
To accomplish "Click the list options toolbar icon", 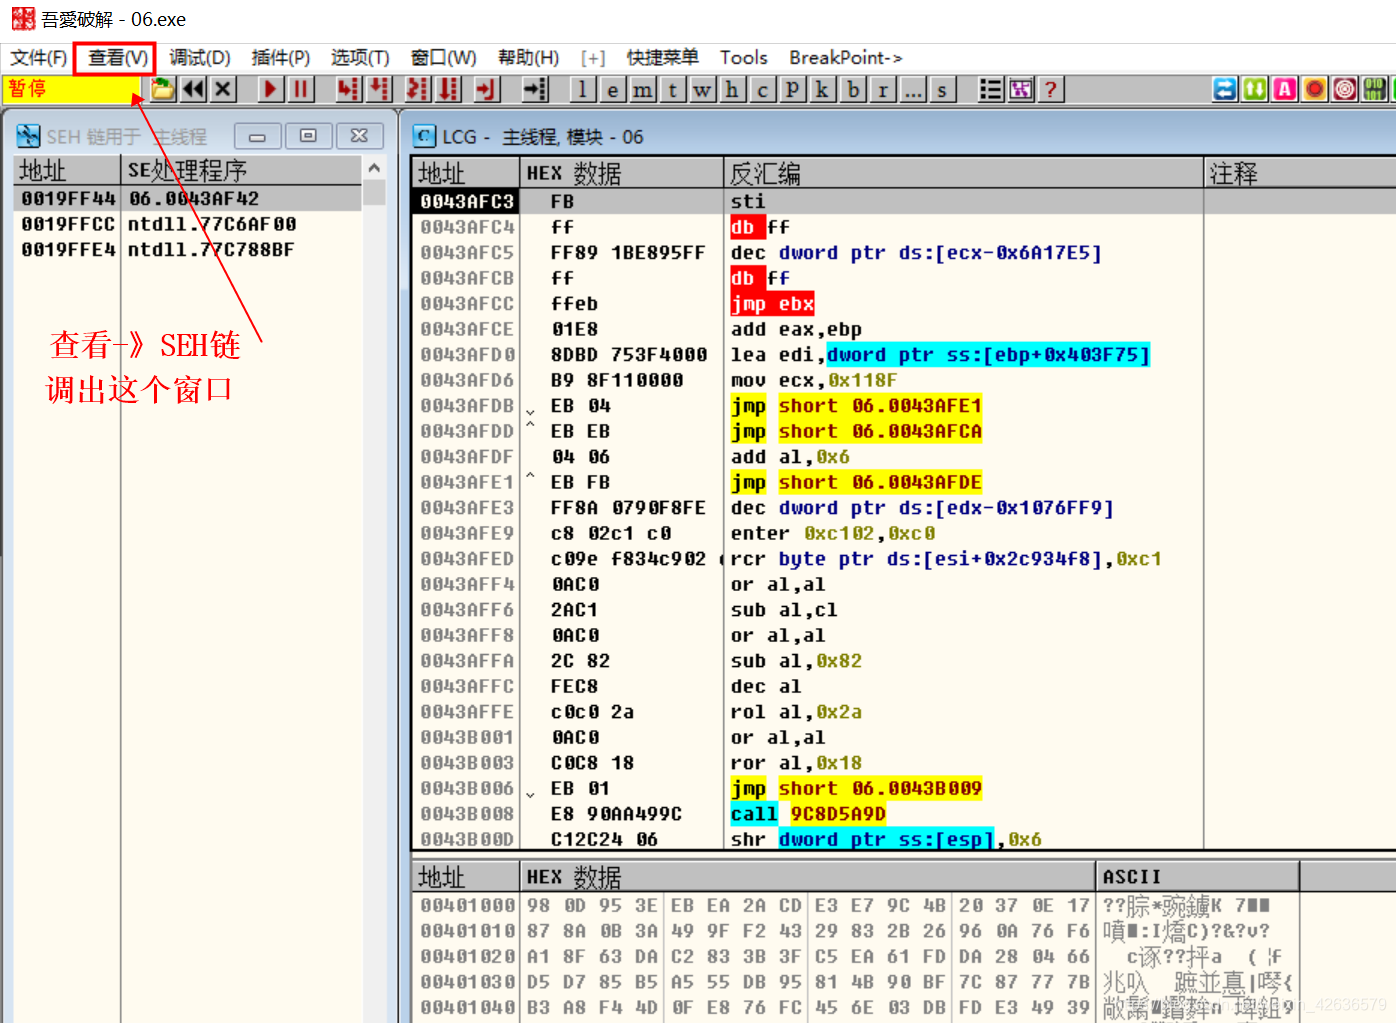I will point(990,90).
